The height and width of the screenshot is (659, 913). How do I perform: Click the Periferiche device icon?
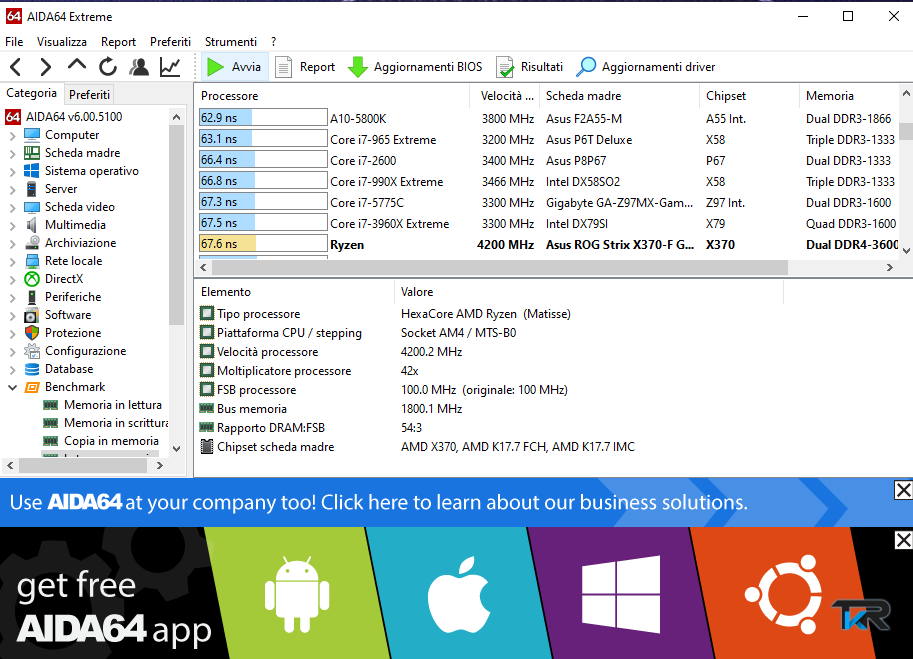click(31, 297)
